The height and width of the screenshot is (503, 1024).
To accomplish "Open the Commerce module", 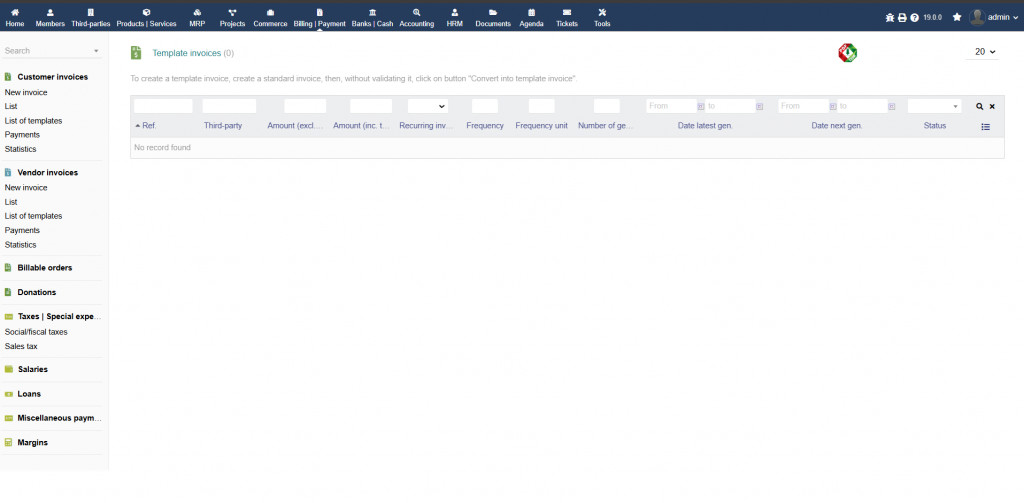I will coord(270,18).
